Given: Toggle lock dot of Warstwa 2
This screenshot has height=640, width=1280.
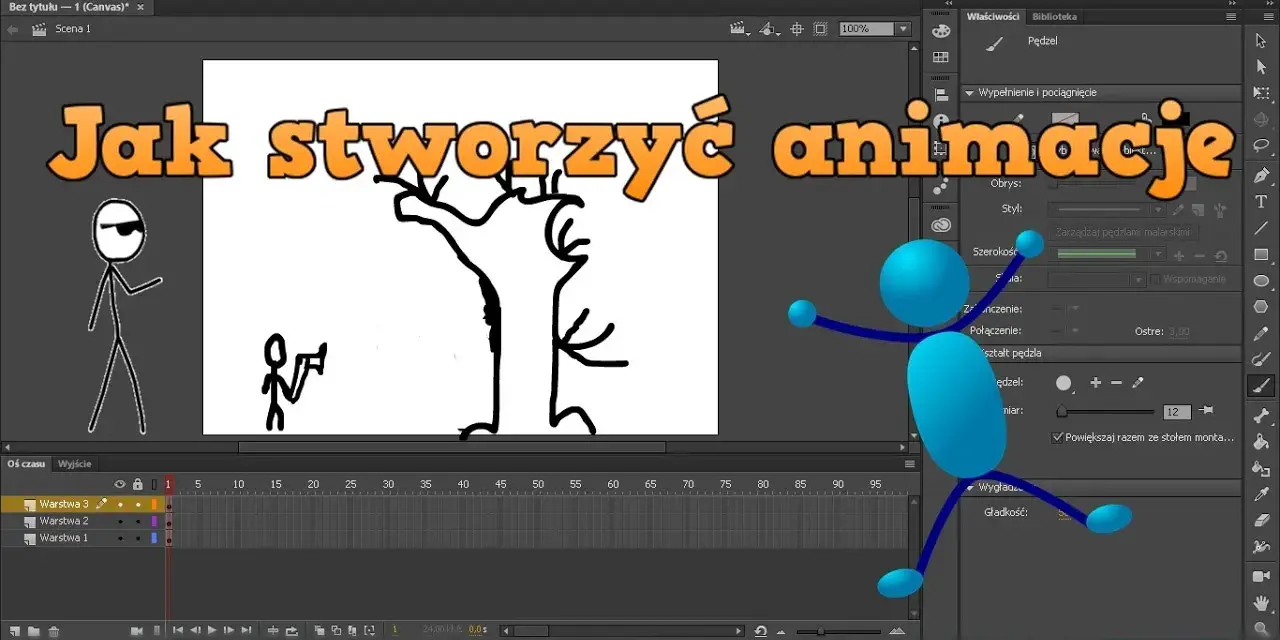Looking at the screenshot, I should (x=138, y=521).
